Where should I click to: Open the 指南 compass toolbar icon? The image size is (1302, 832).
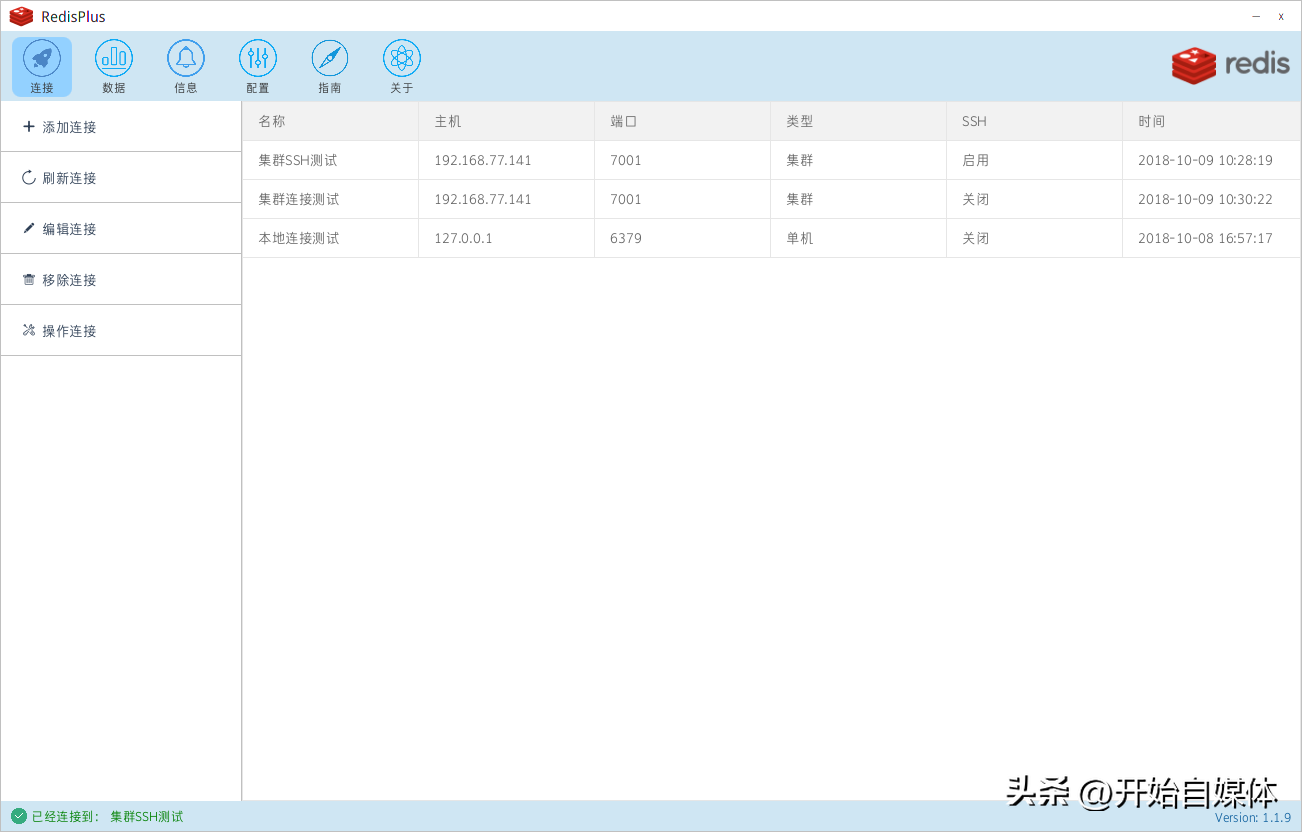[330, 67]
